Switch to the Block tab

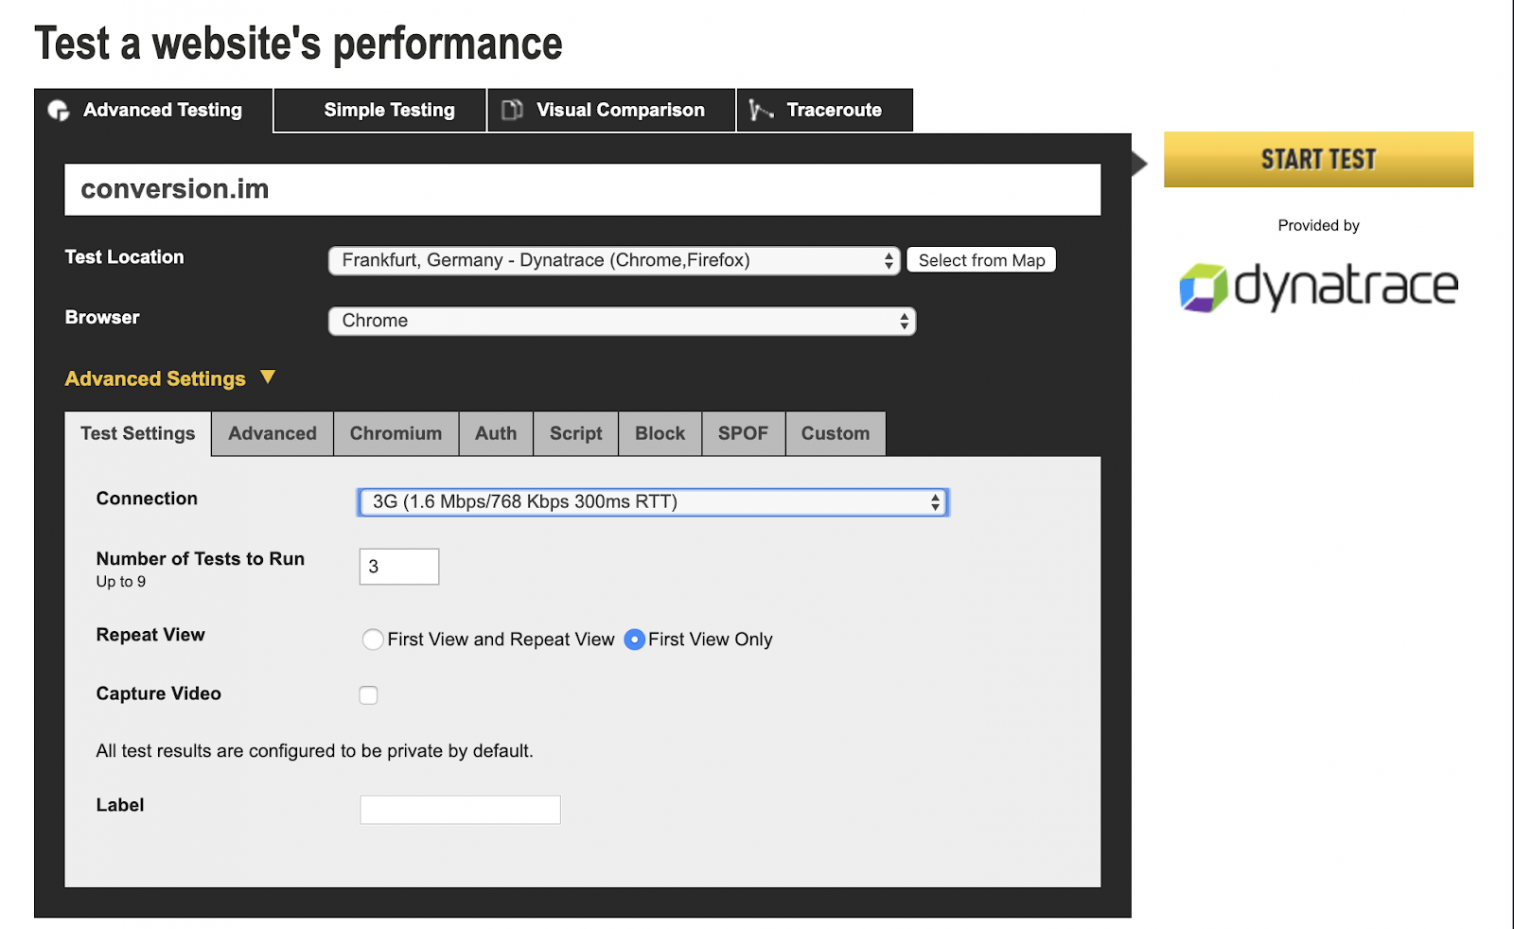660,434
